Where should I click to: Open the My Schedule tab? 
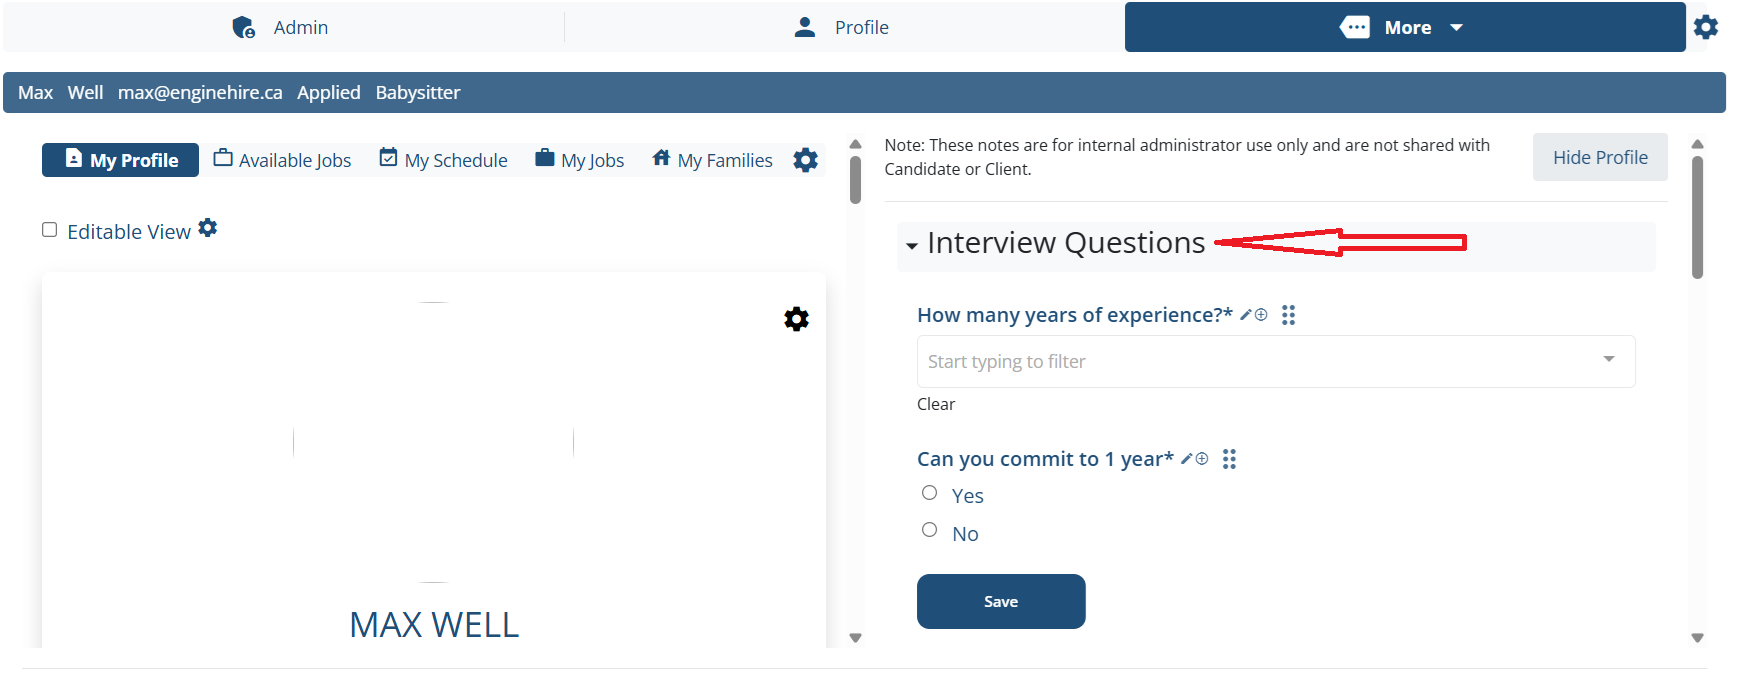[443, 160]
